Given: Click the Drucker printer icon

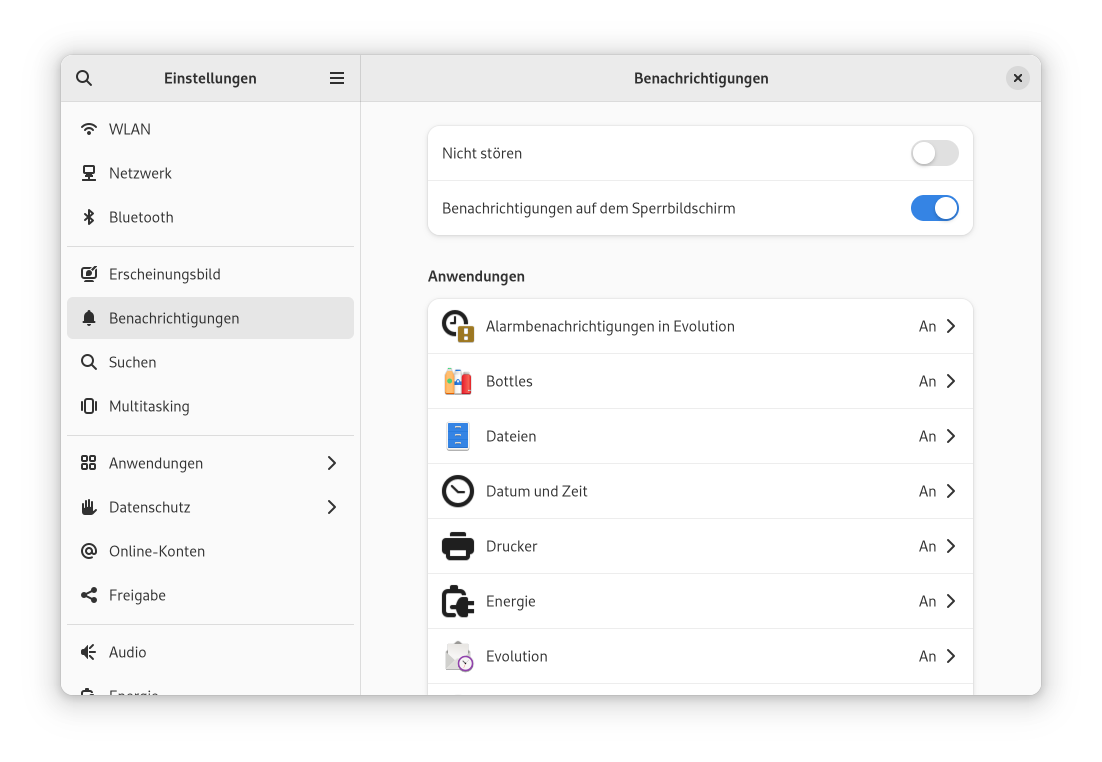Looking at the screenshot, I should click(x=458, y=546).
